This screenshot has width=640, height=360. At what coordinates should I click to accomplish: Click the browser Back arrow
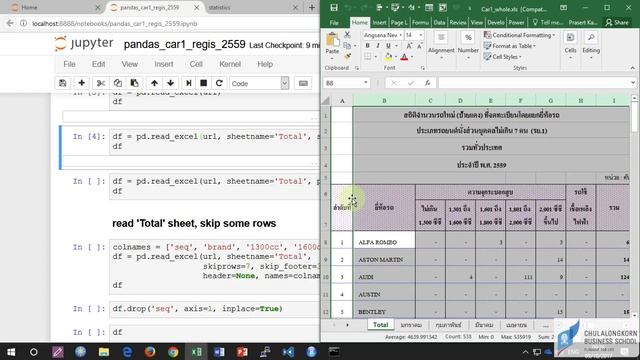click(10, 24)
